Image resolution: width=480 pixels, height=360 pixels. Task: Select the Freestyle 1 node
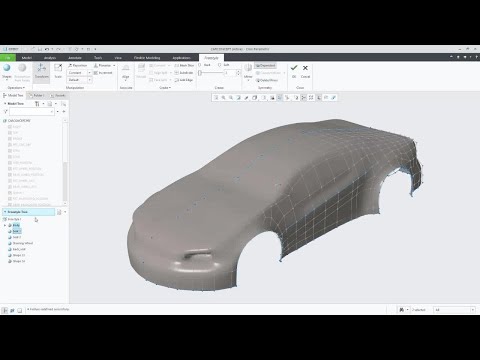point(12,219)
